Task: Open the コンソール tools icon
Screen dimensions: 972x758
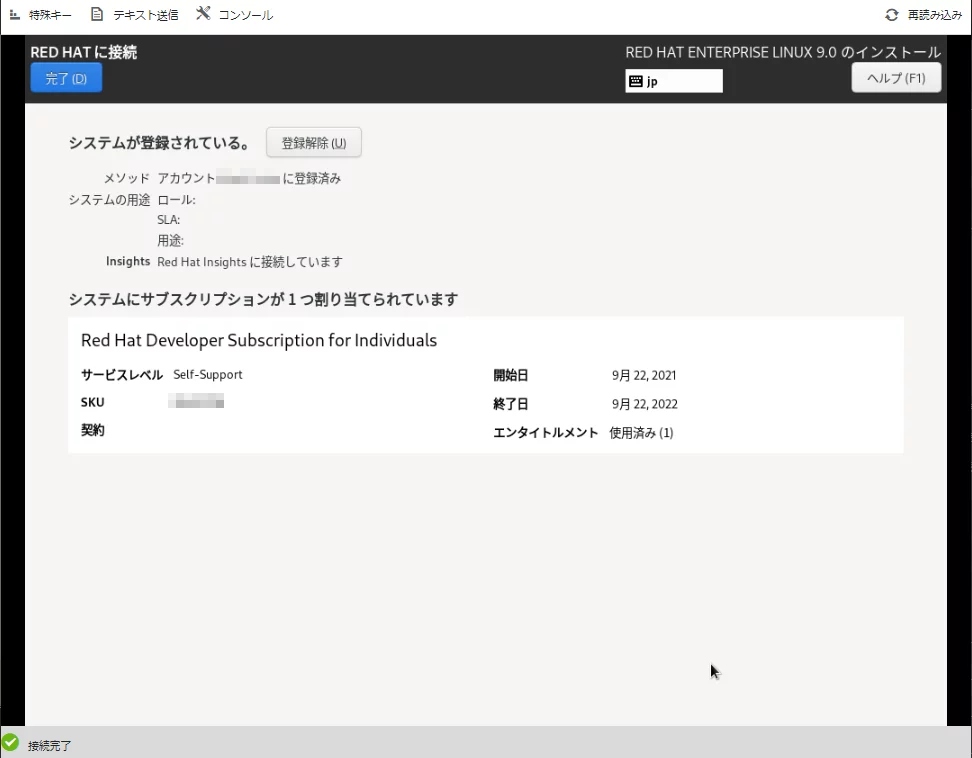Action: tap(203, 14)
